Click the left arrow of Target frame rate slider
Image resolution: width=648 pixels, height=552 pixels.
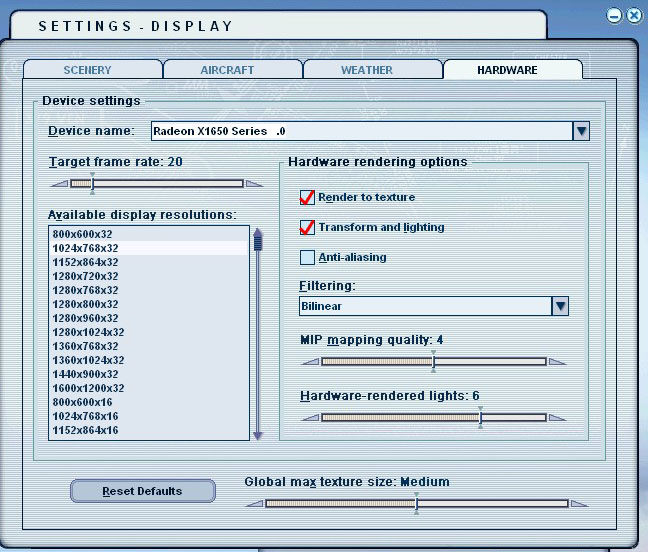tap(58, 184)
